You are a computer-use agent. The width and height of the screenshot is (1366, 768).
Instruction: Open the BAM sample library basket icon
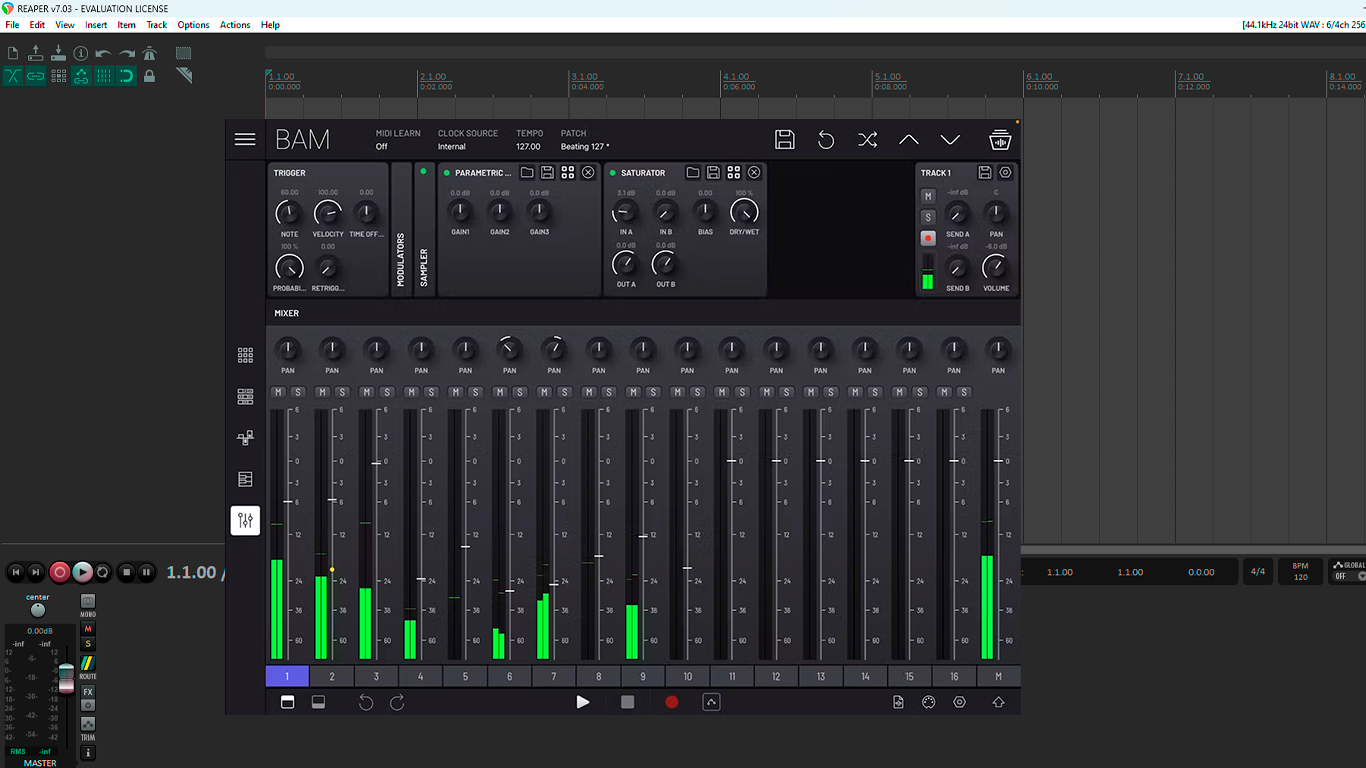(x=1000, y=140)
